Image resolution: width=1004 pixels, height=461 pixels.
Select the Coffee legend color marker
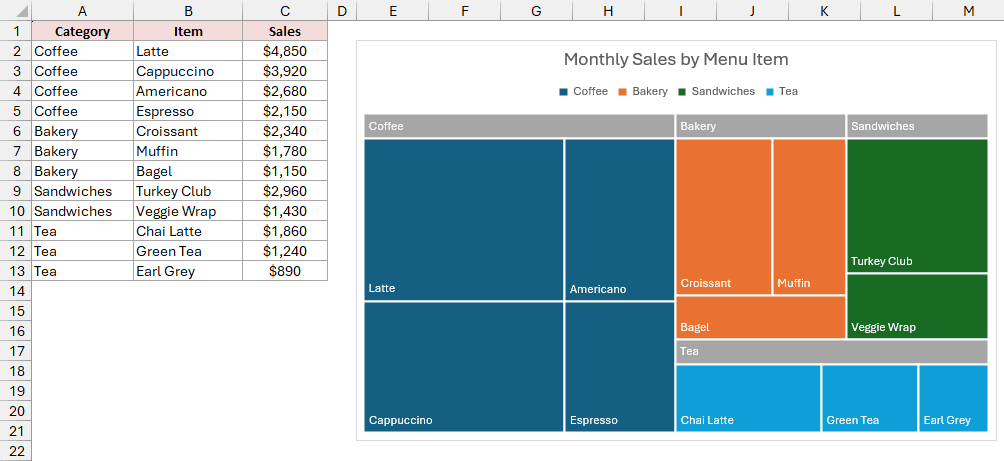tap(563, 92)
